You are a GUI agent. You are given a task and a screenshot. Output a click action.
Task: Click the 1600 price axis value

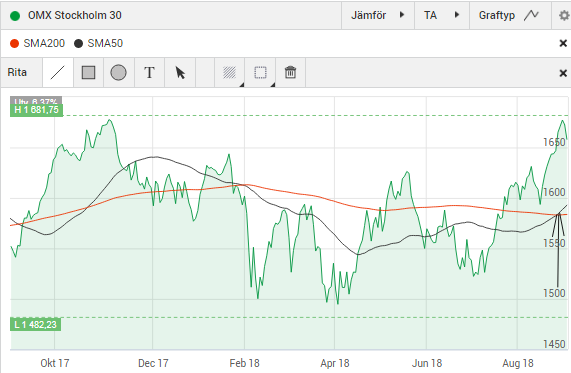[x=554, y=192]
